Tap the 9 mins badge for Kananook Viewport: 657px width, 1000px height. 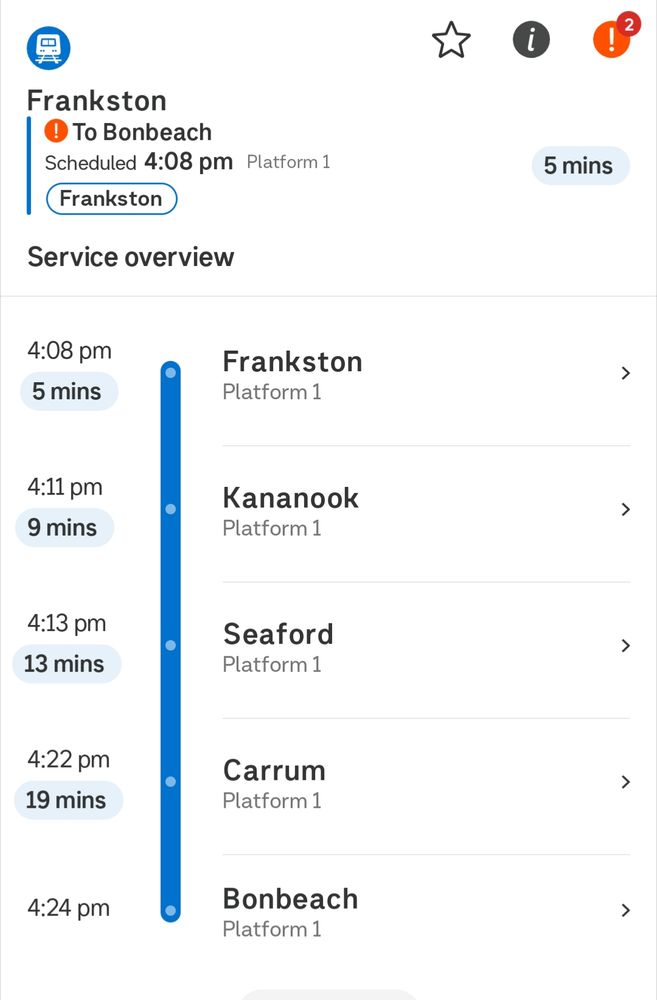pyautogui.click(x=63, y=528)
